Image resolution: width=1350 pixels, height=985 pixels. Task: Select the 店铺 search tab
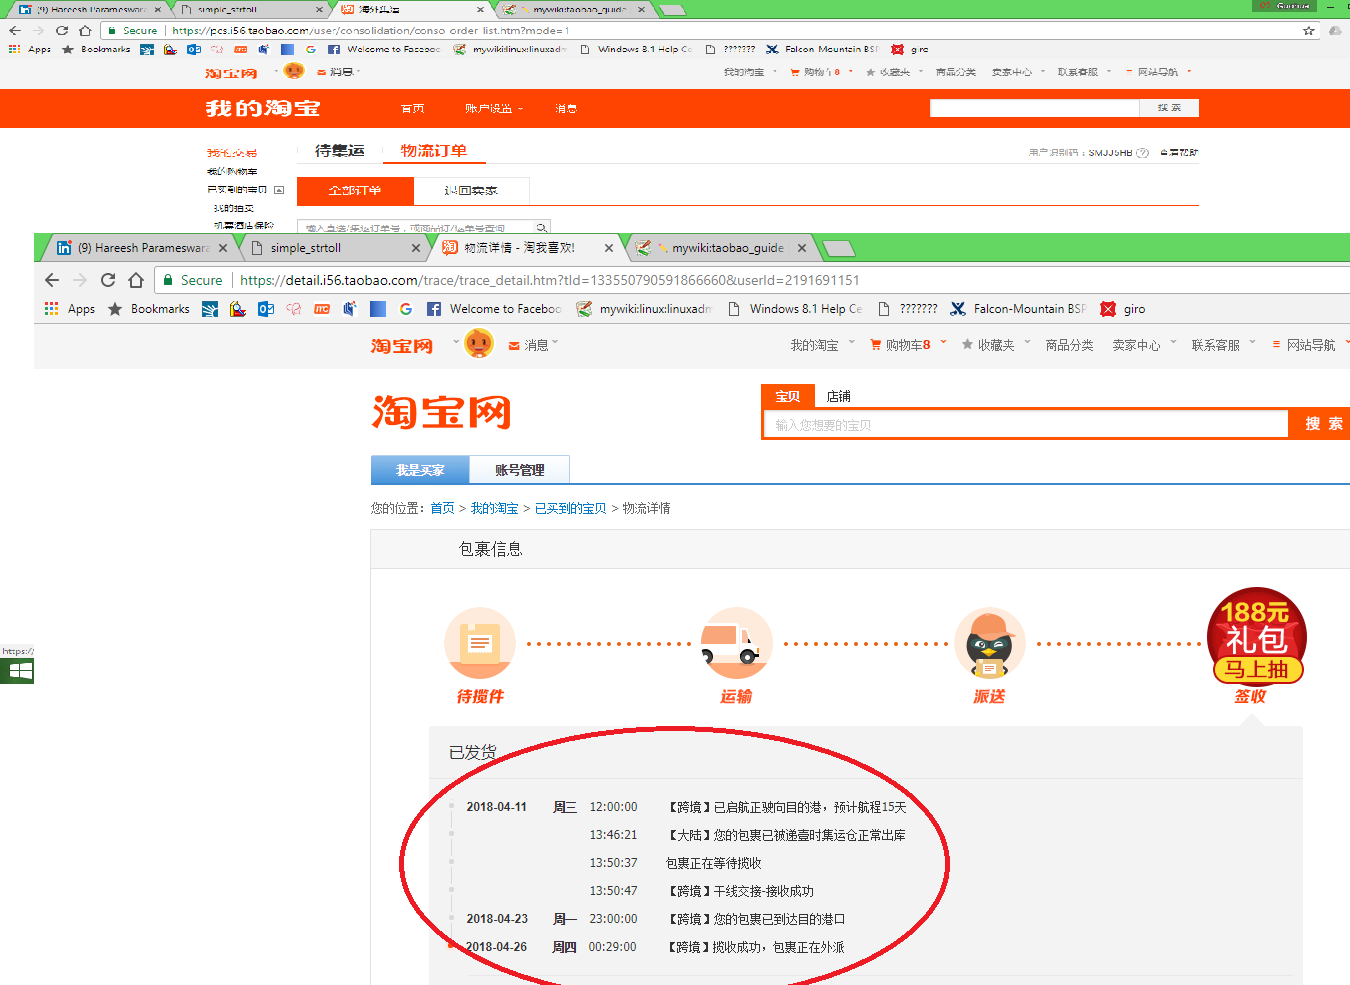point(838,396)
